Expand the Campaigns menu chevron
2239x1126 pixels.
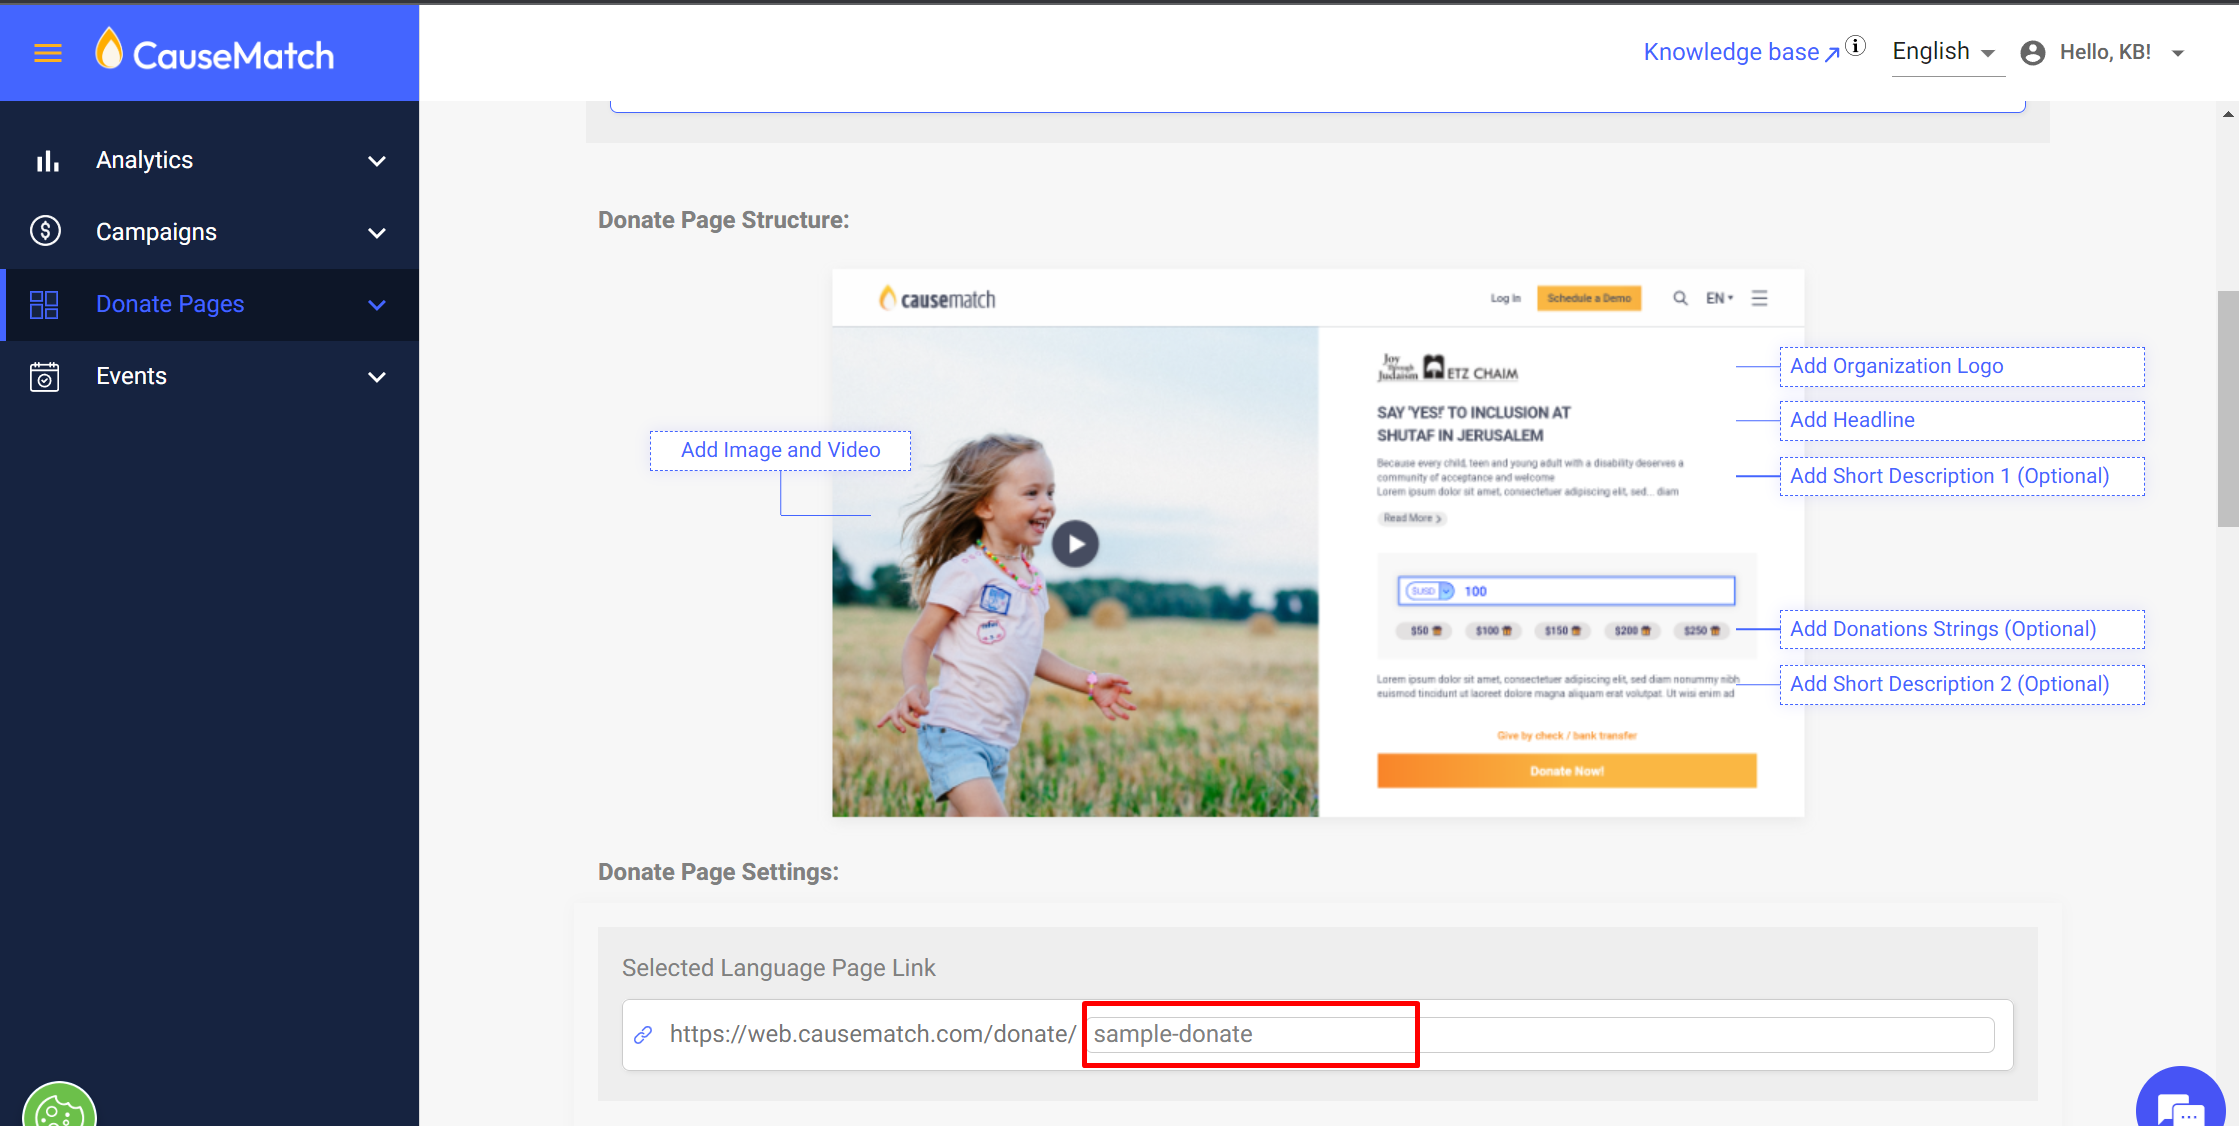[377, 233]
